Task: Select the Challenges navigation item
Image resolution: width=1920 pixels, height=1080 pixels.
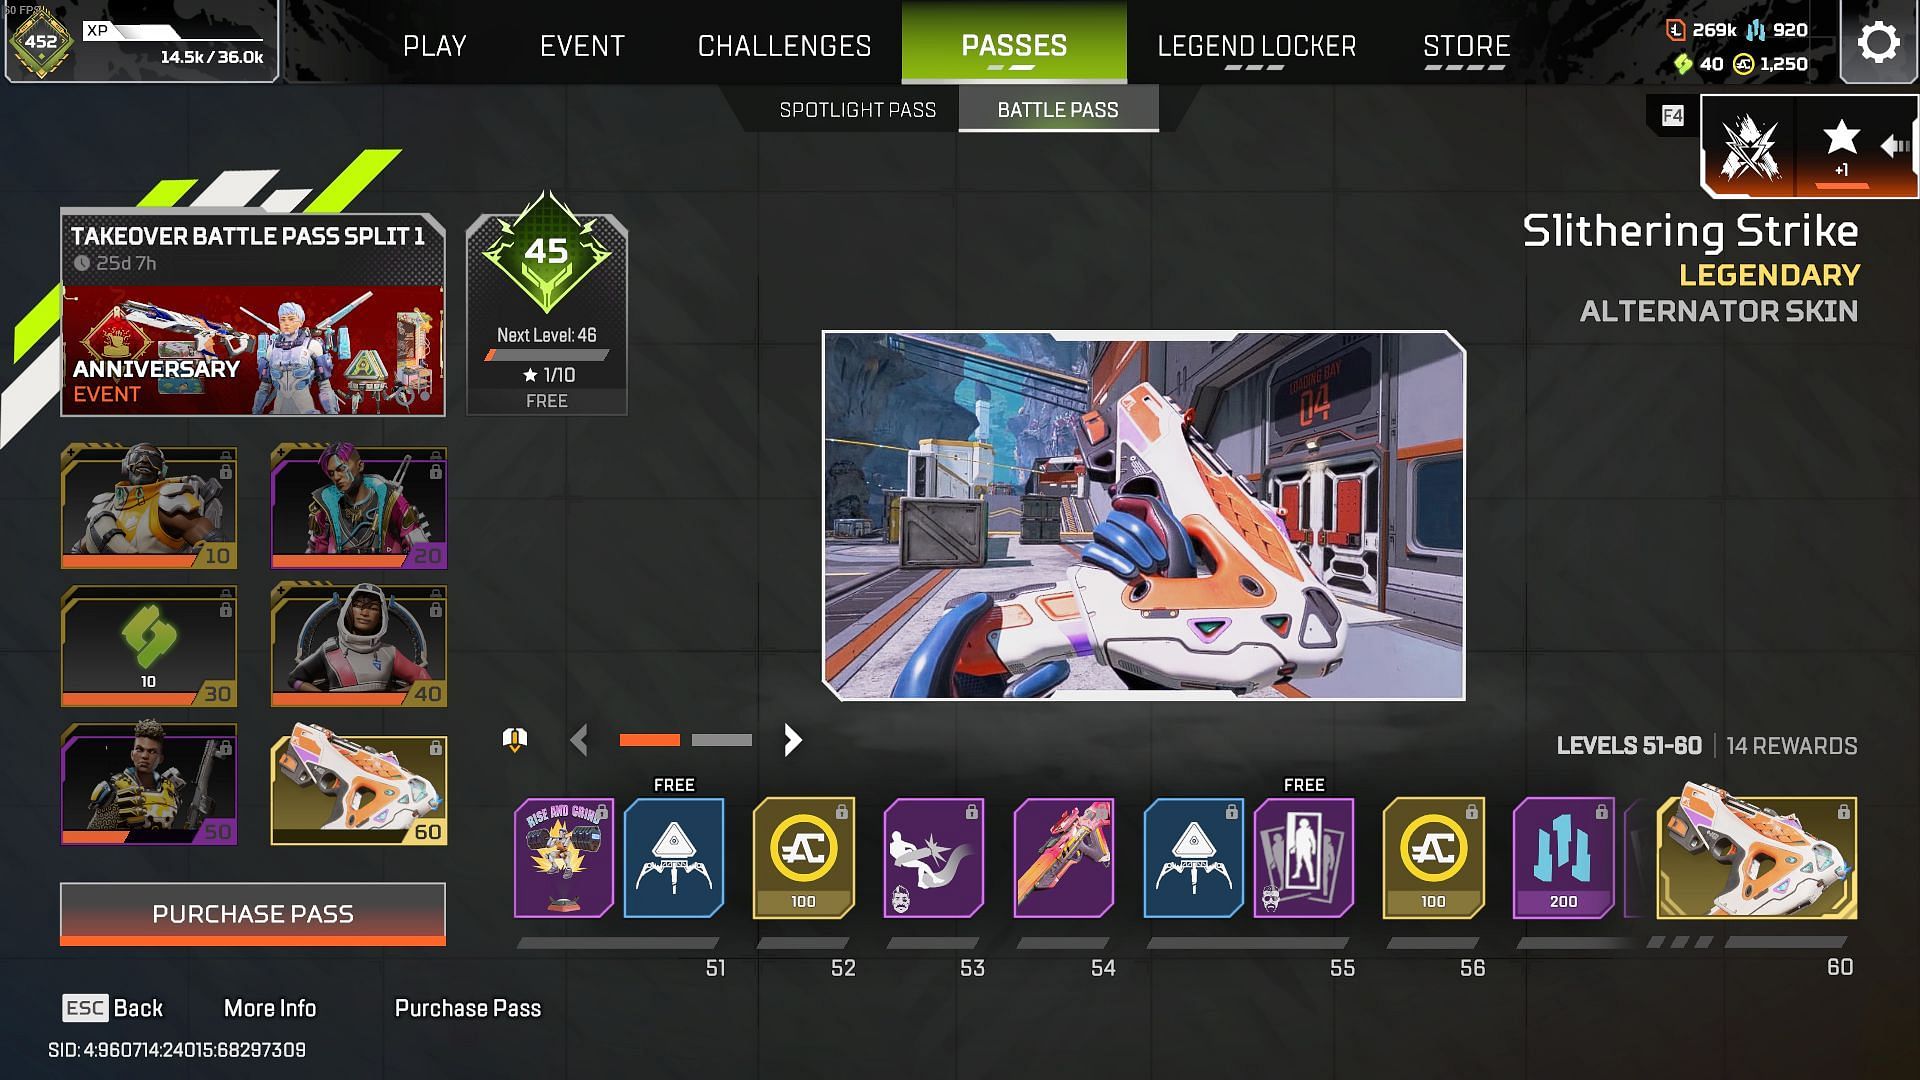Action: coord(785,45)
